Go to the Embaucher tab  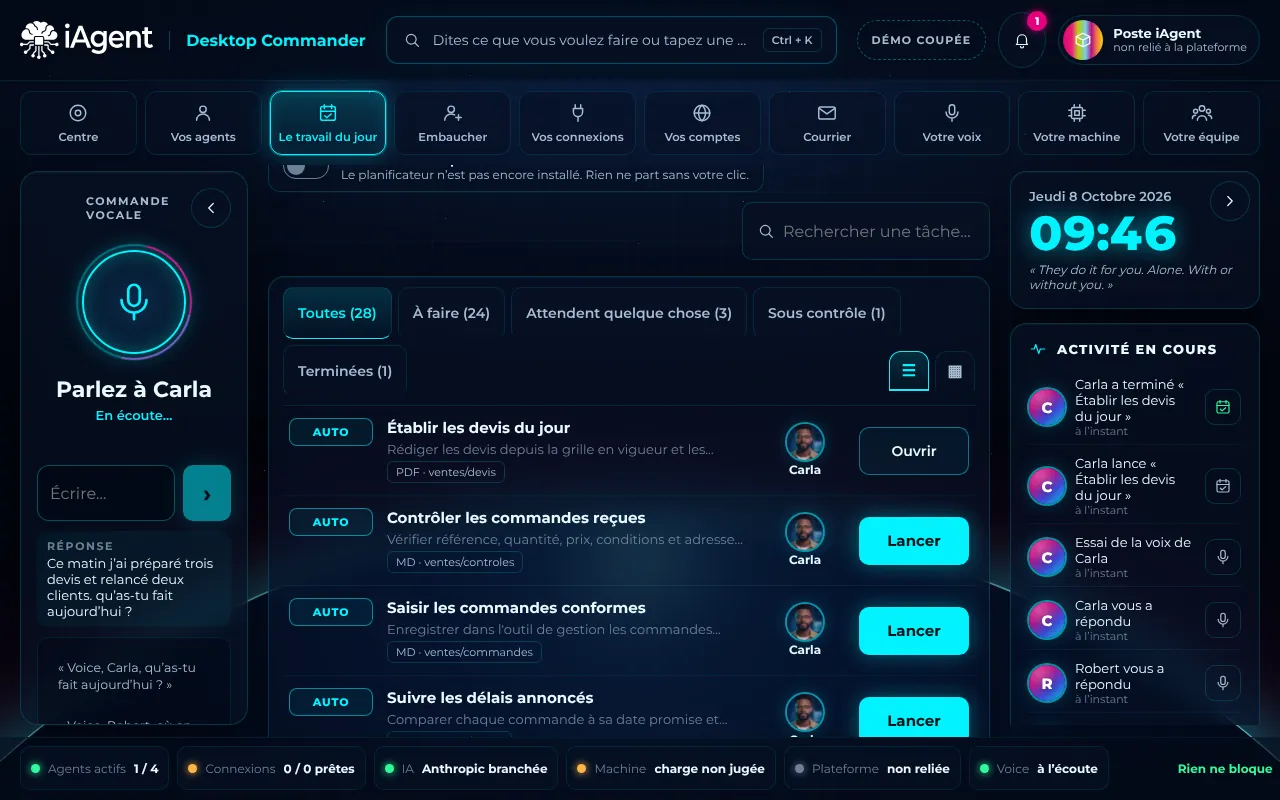click(x=453, y=123)
